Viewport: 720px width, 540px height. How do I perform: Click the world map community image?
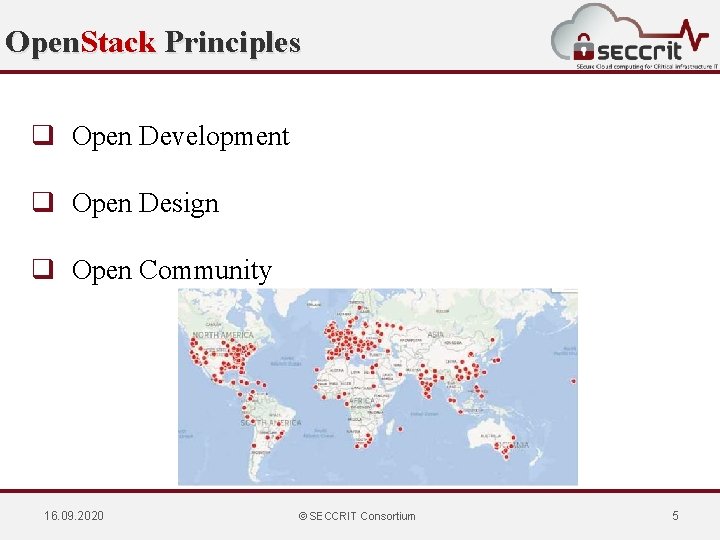click(377, 387)
